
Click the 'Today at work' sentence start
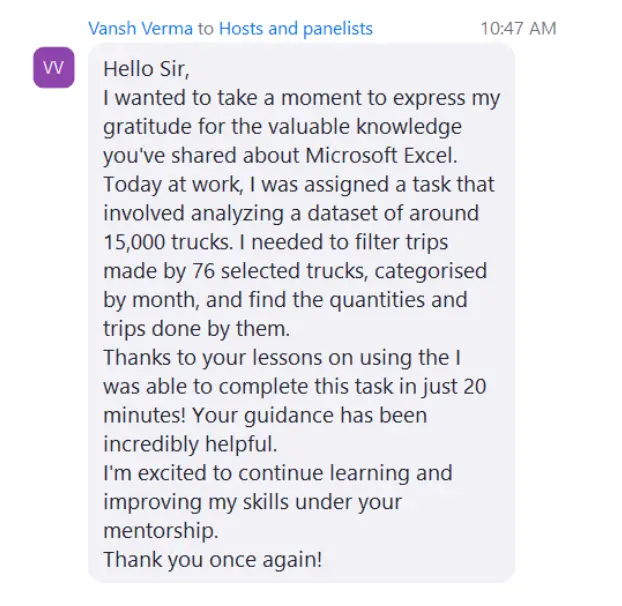pos(172,184)
